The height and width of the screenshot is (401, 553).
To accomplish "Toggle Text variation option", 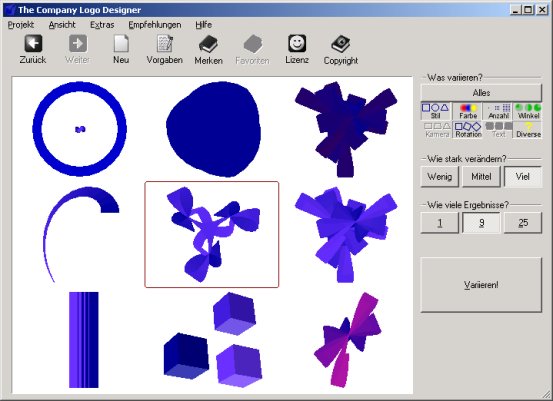I will [498, 130].
